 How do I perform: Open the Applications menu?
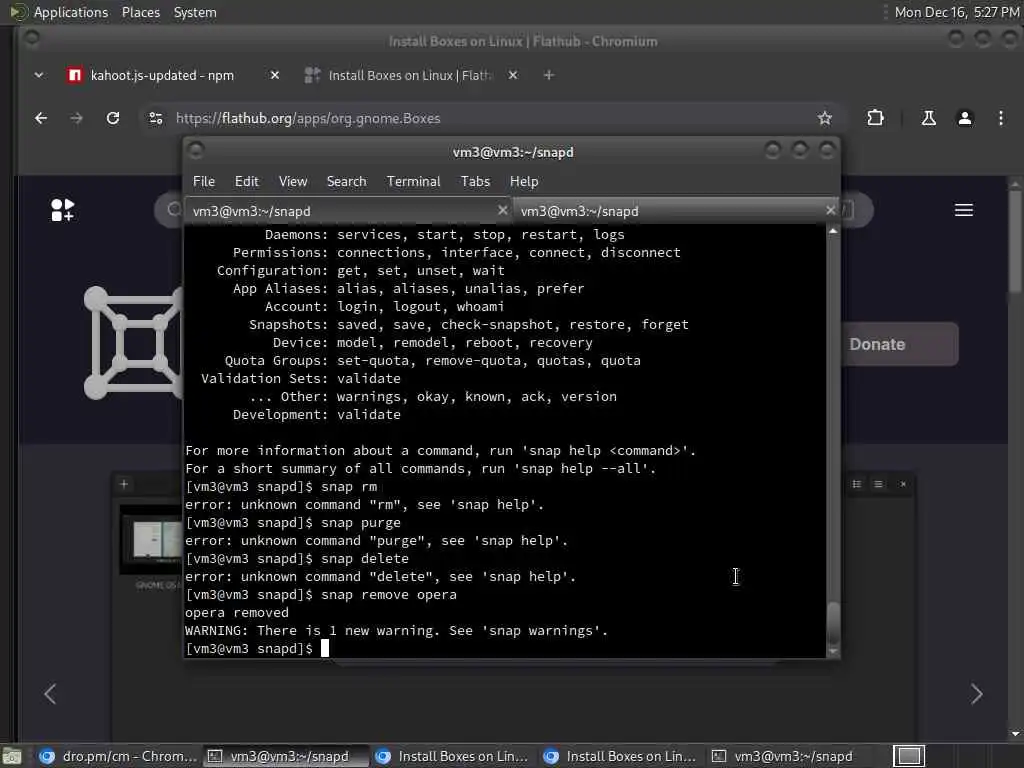(71, 12)
